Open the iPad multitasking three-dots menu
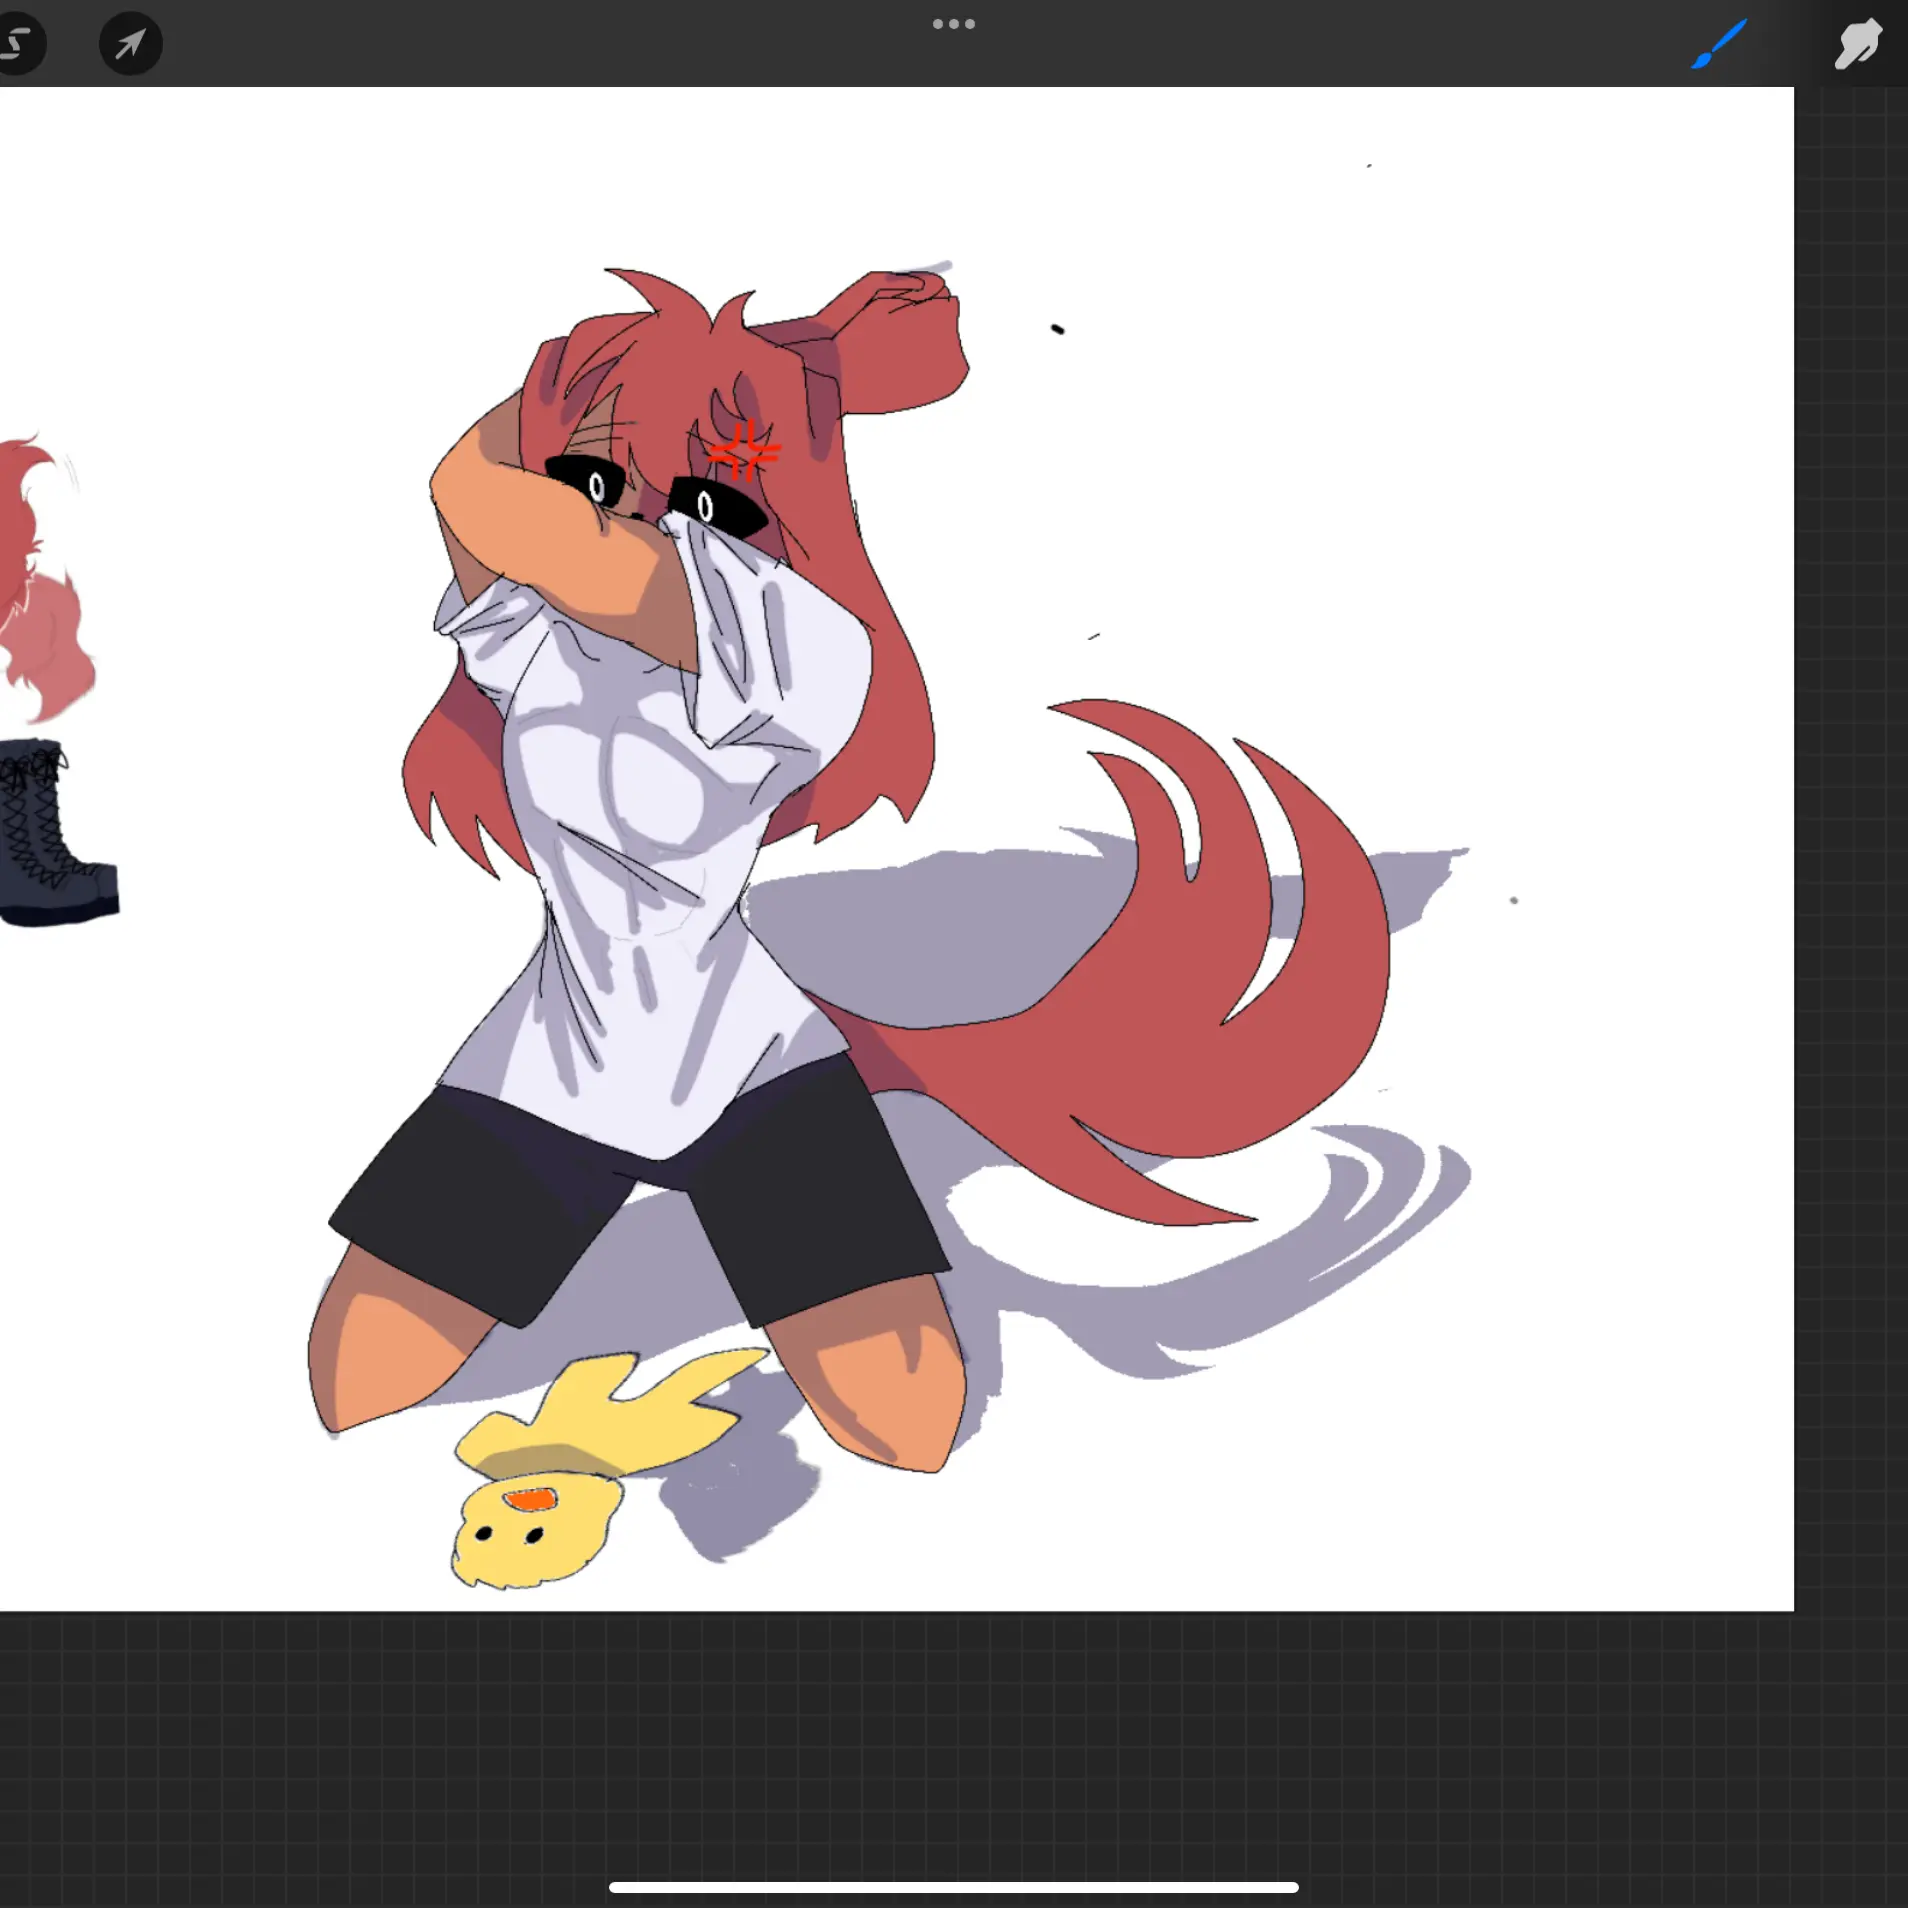The height and width of the screenshot is (1908, 1908). [x=953, y=24]
